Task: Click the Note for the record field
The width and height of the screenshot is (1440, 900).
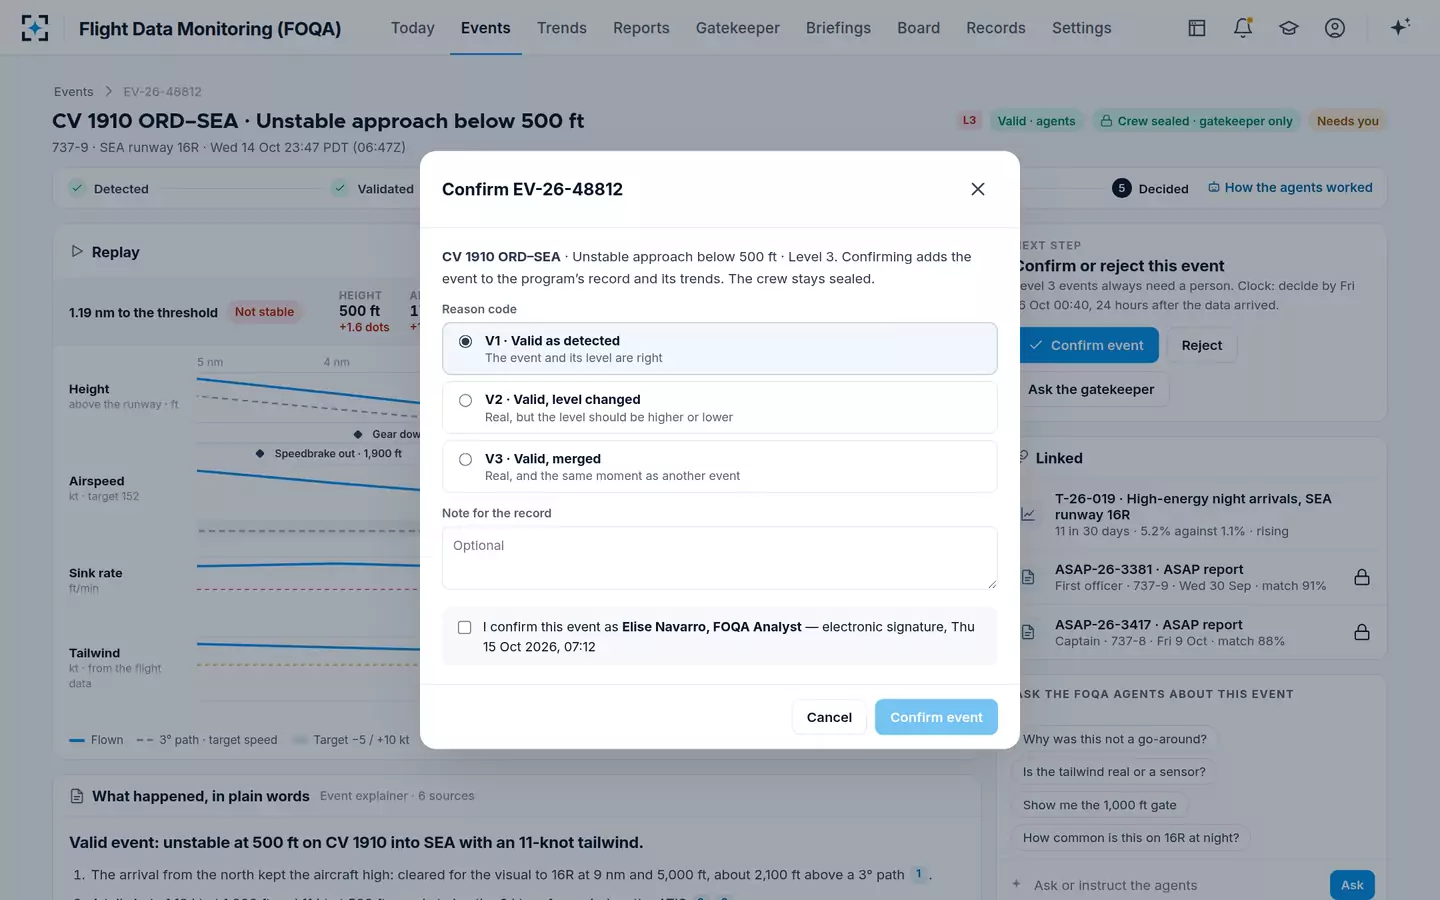Action: tap(720, 558)
